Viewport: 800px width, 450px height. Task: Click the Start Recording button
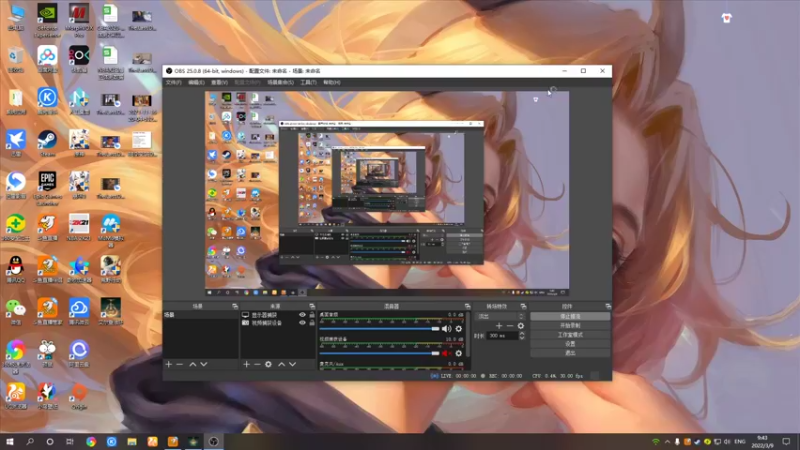coord(570,326)
